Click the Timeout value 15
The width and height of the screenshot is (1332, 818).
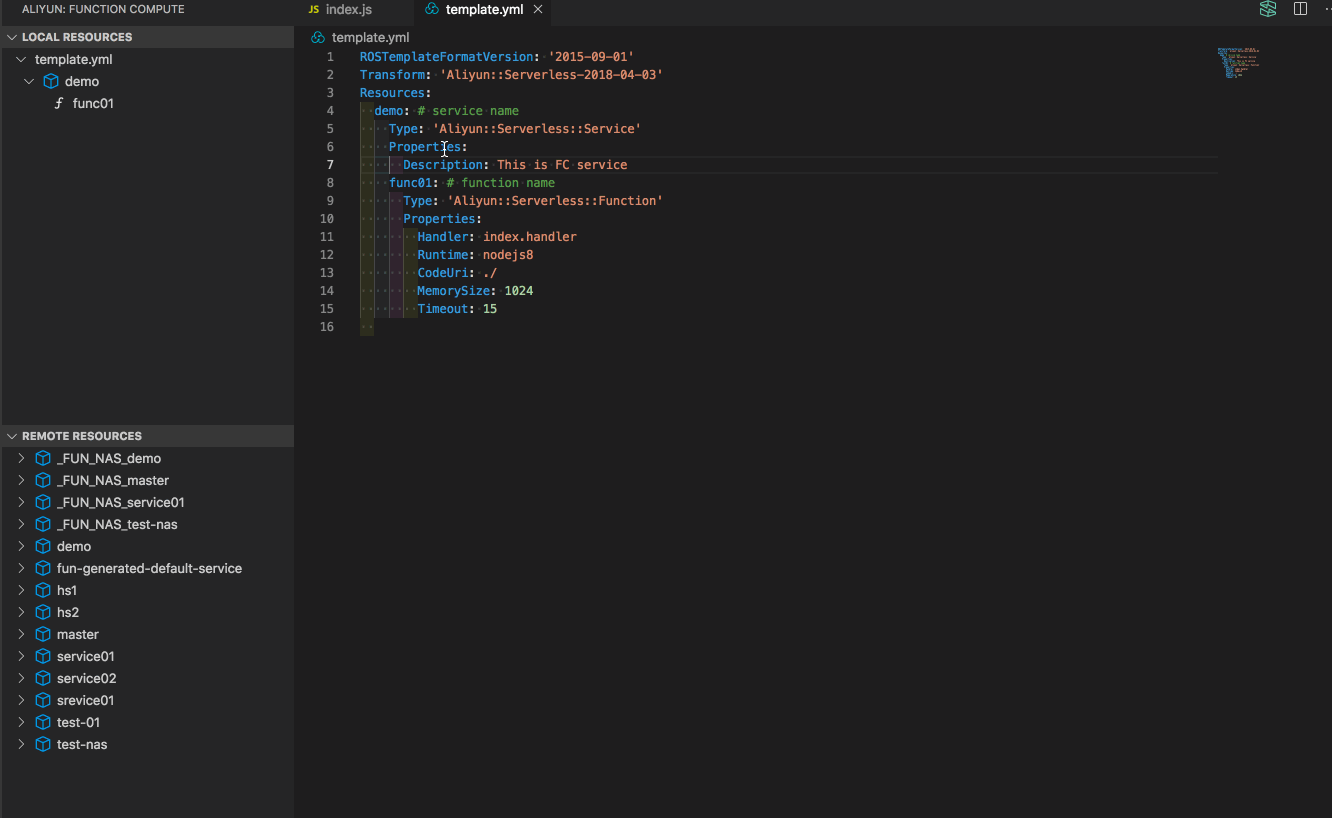[490, 309]
